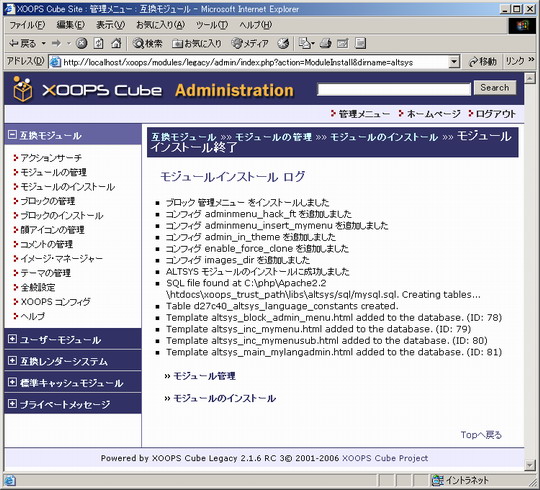Viewport: 540px width, 490px height.
Task: Click the Refresh page icon
Action: point(99,43)
